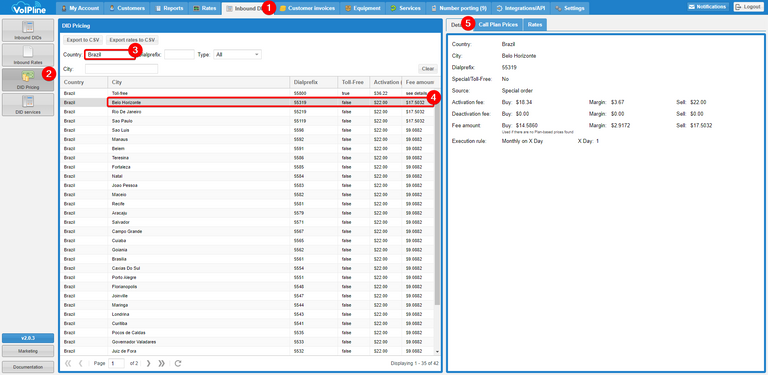768x375 pixels.
Task: Select the Joao Pessoa row
Action: [x=247, y=186]
